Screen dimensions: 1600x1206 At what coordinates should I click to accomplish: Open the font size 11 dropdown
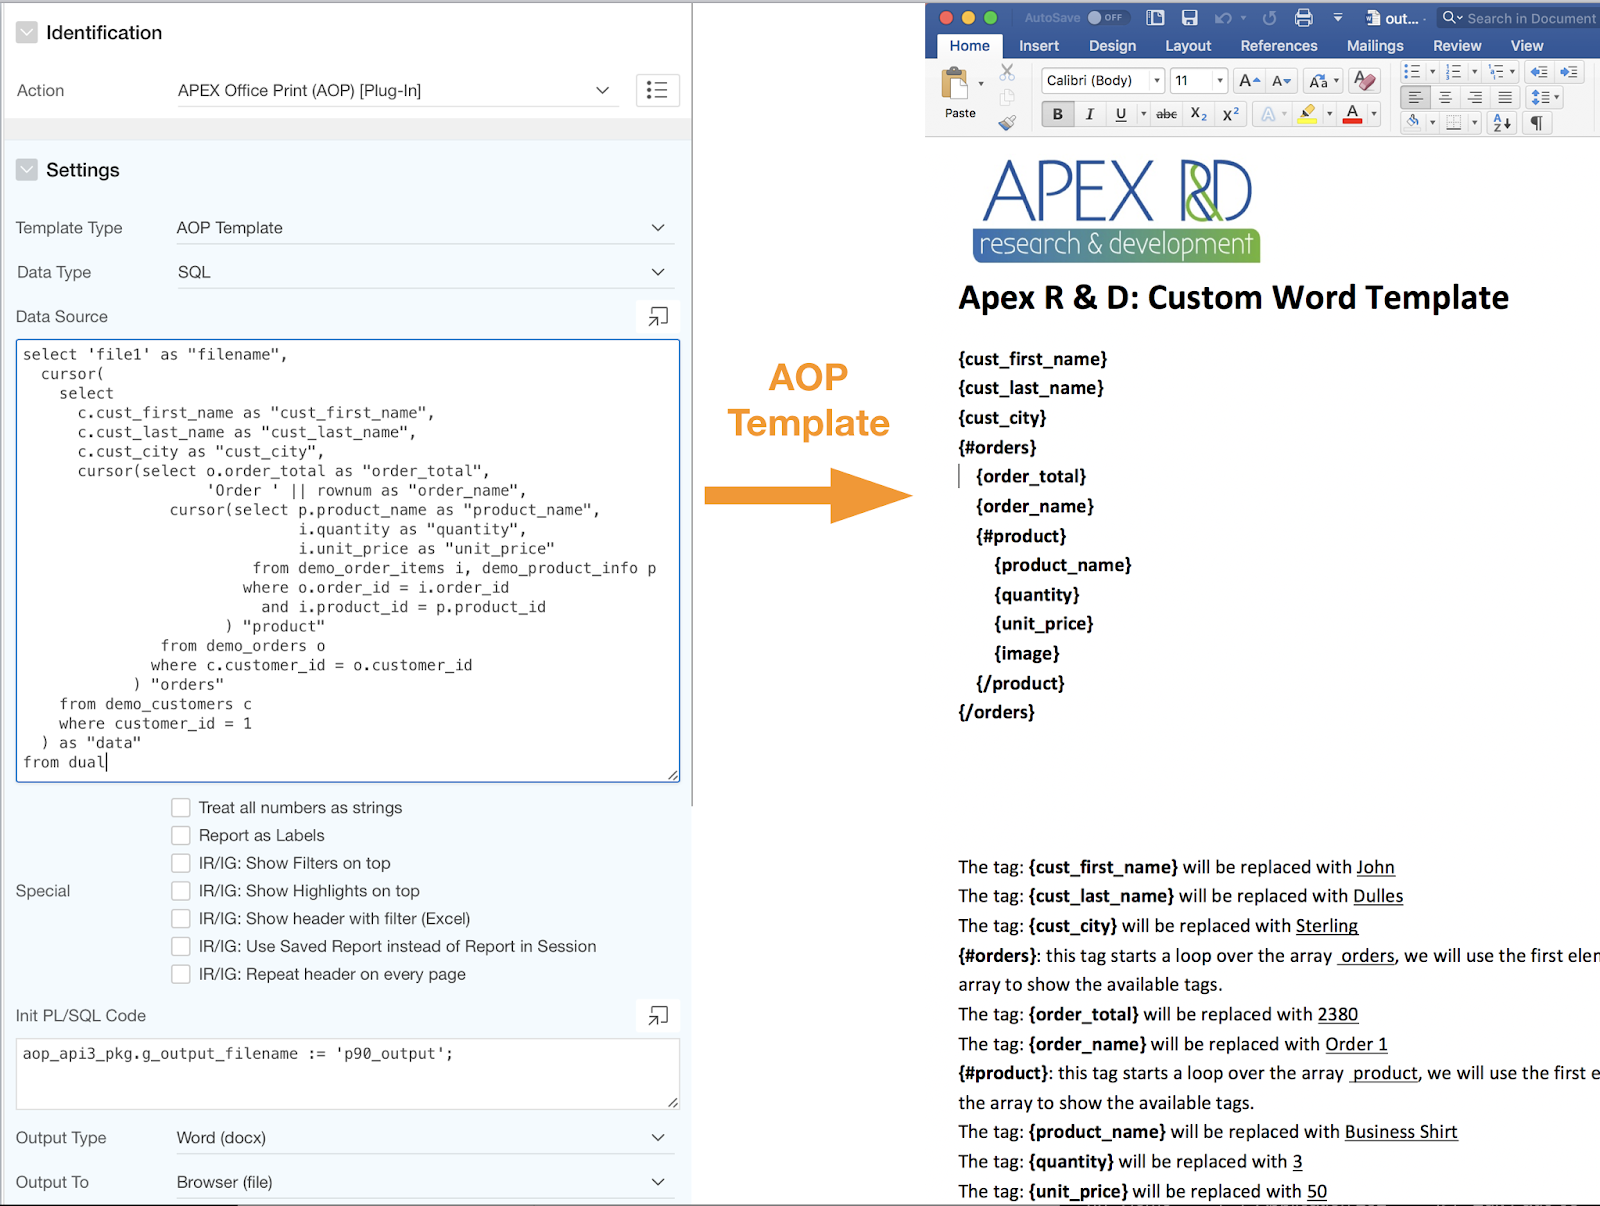pyautogui.click(x=1220, y=81)
